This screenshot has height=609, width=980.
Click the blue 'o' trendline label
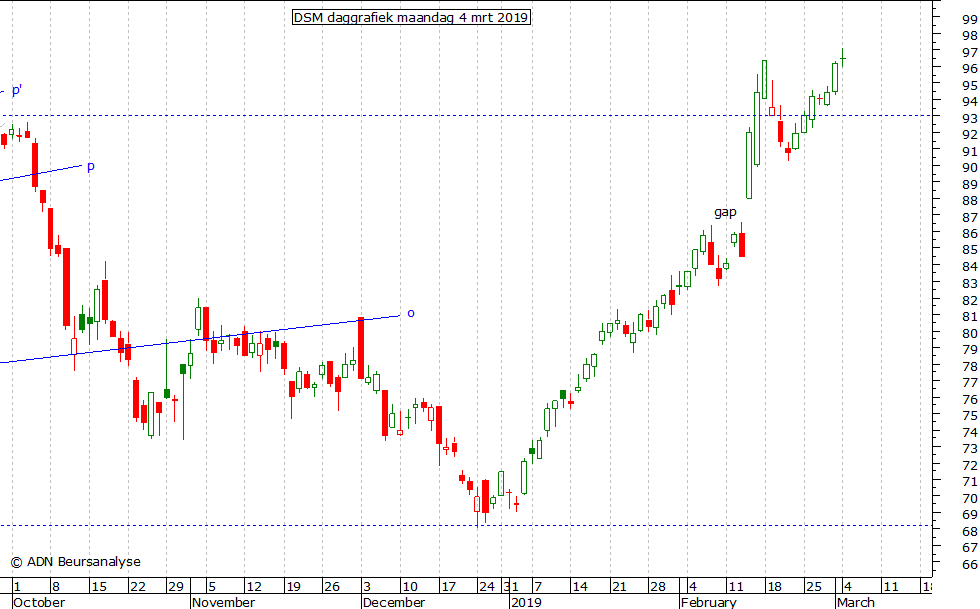click(411, 313)
